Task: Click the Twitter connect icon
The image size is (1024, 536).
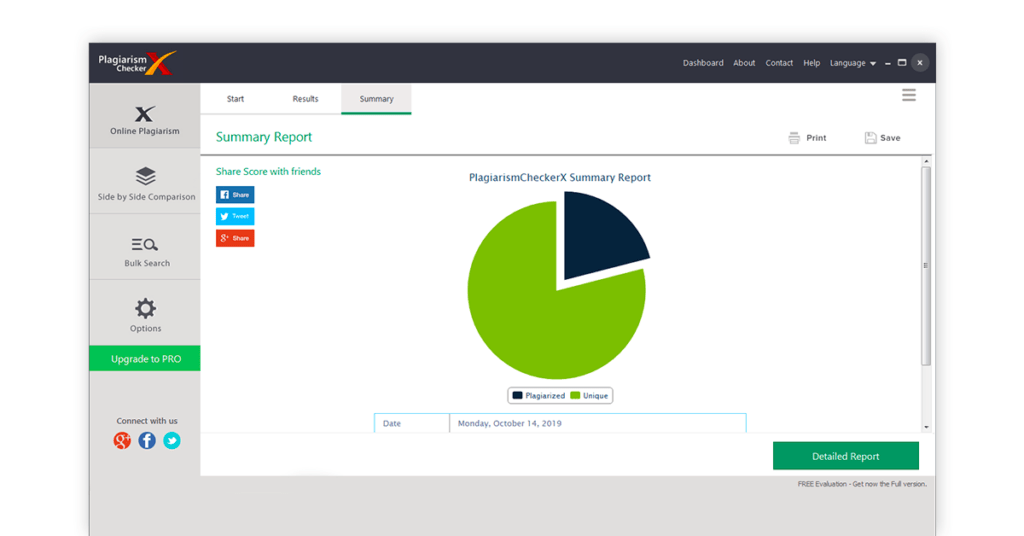Action: (x=172, y=440)
